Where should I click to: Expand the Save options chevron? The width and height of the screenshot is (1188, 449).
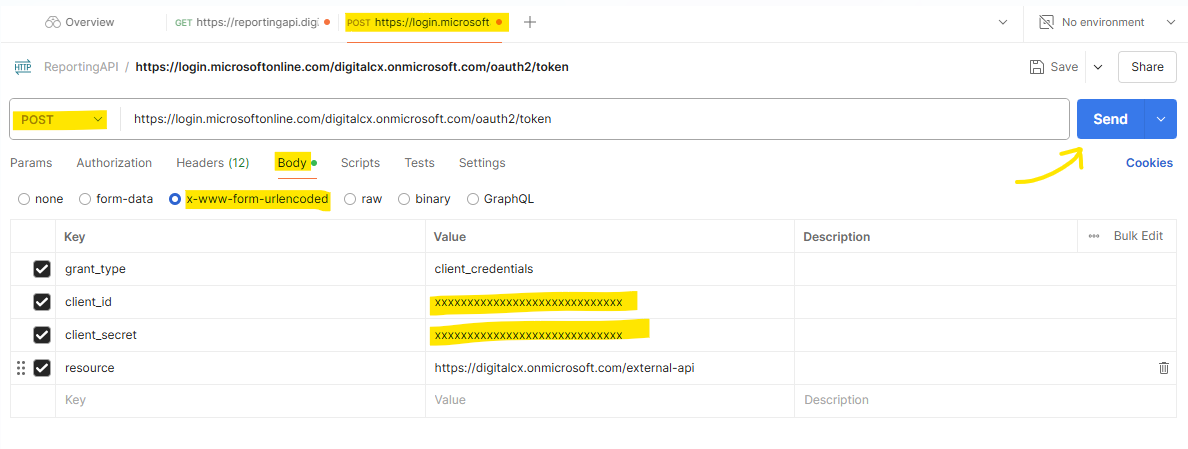coord(1097,67)
